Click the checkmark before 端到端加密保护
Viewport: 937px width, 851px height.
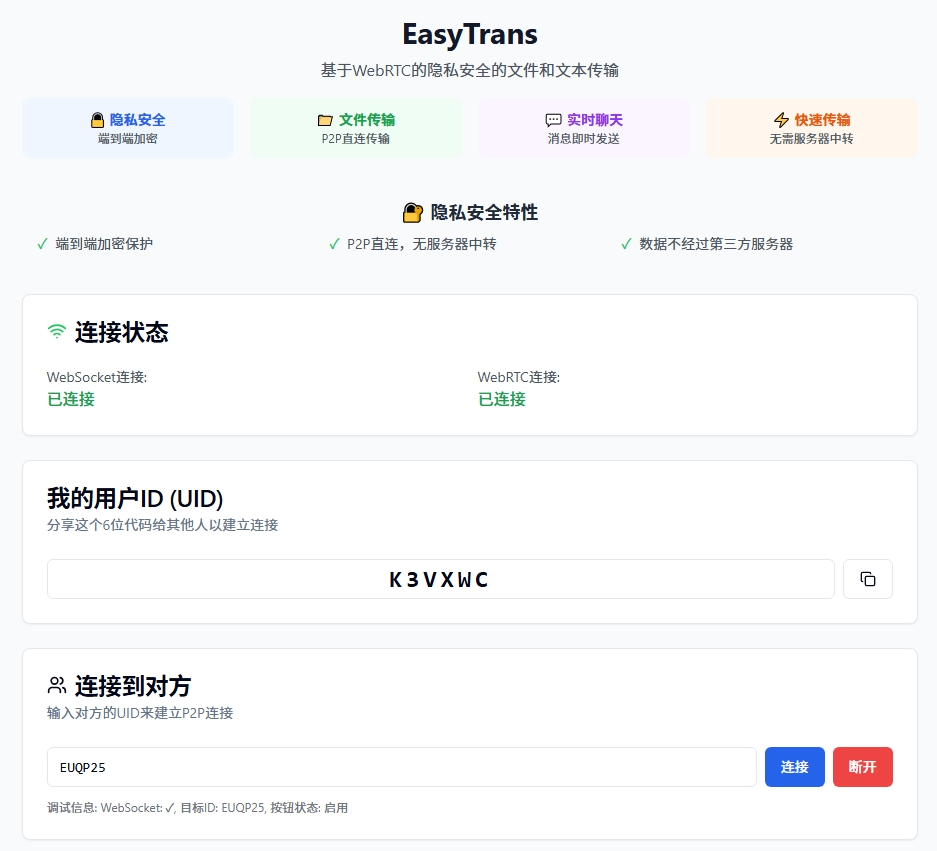42,244
